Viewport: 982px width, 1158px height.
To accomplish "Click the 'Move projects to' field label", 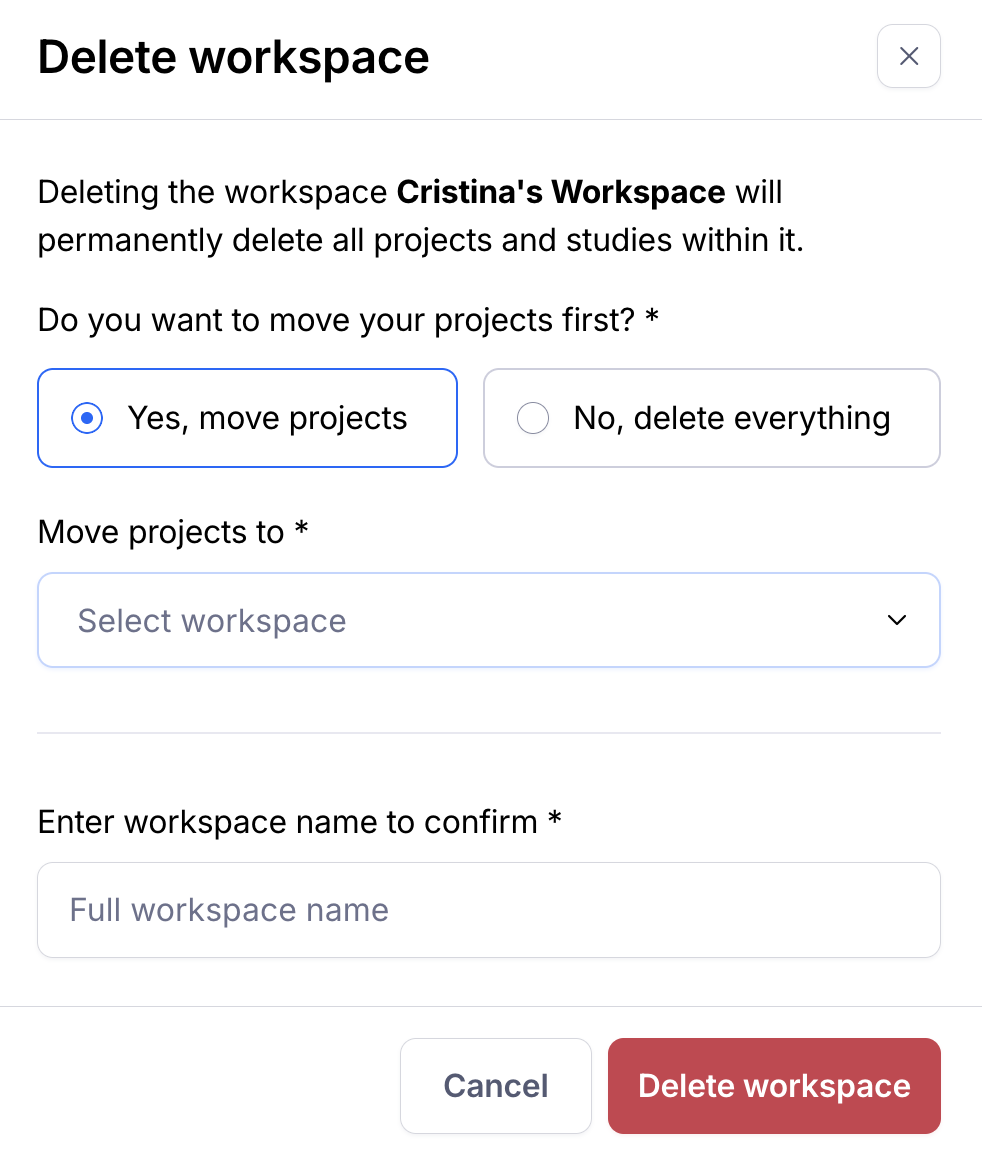I will click(x=161, y=532).
